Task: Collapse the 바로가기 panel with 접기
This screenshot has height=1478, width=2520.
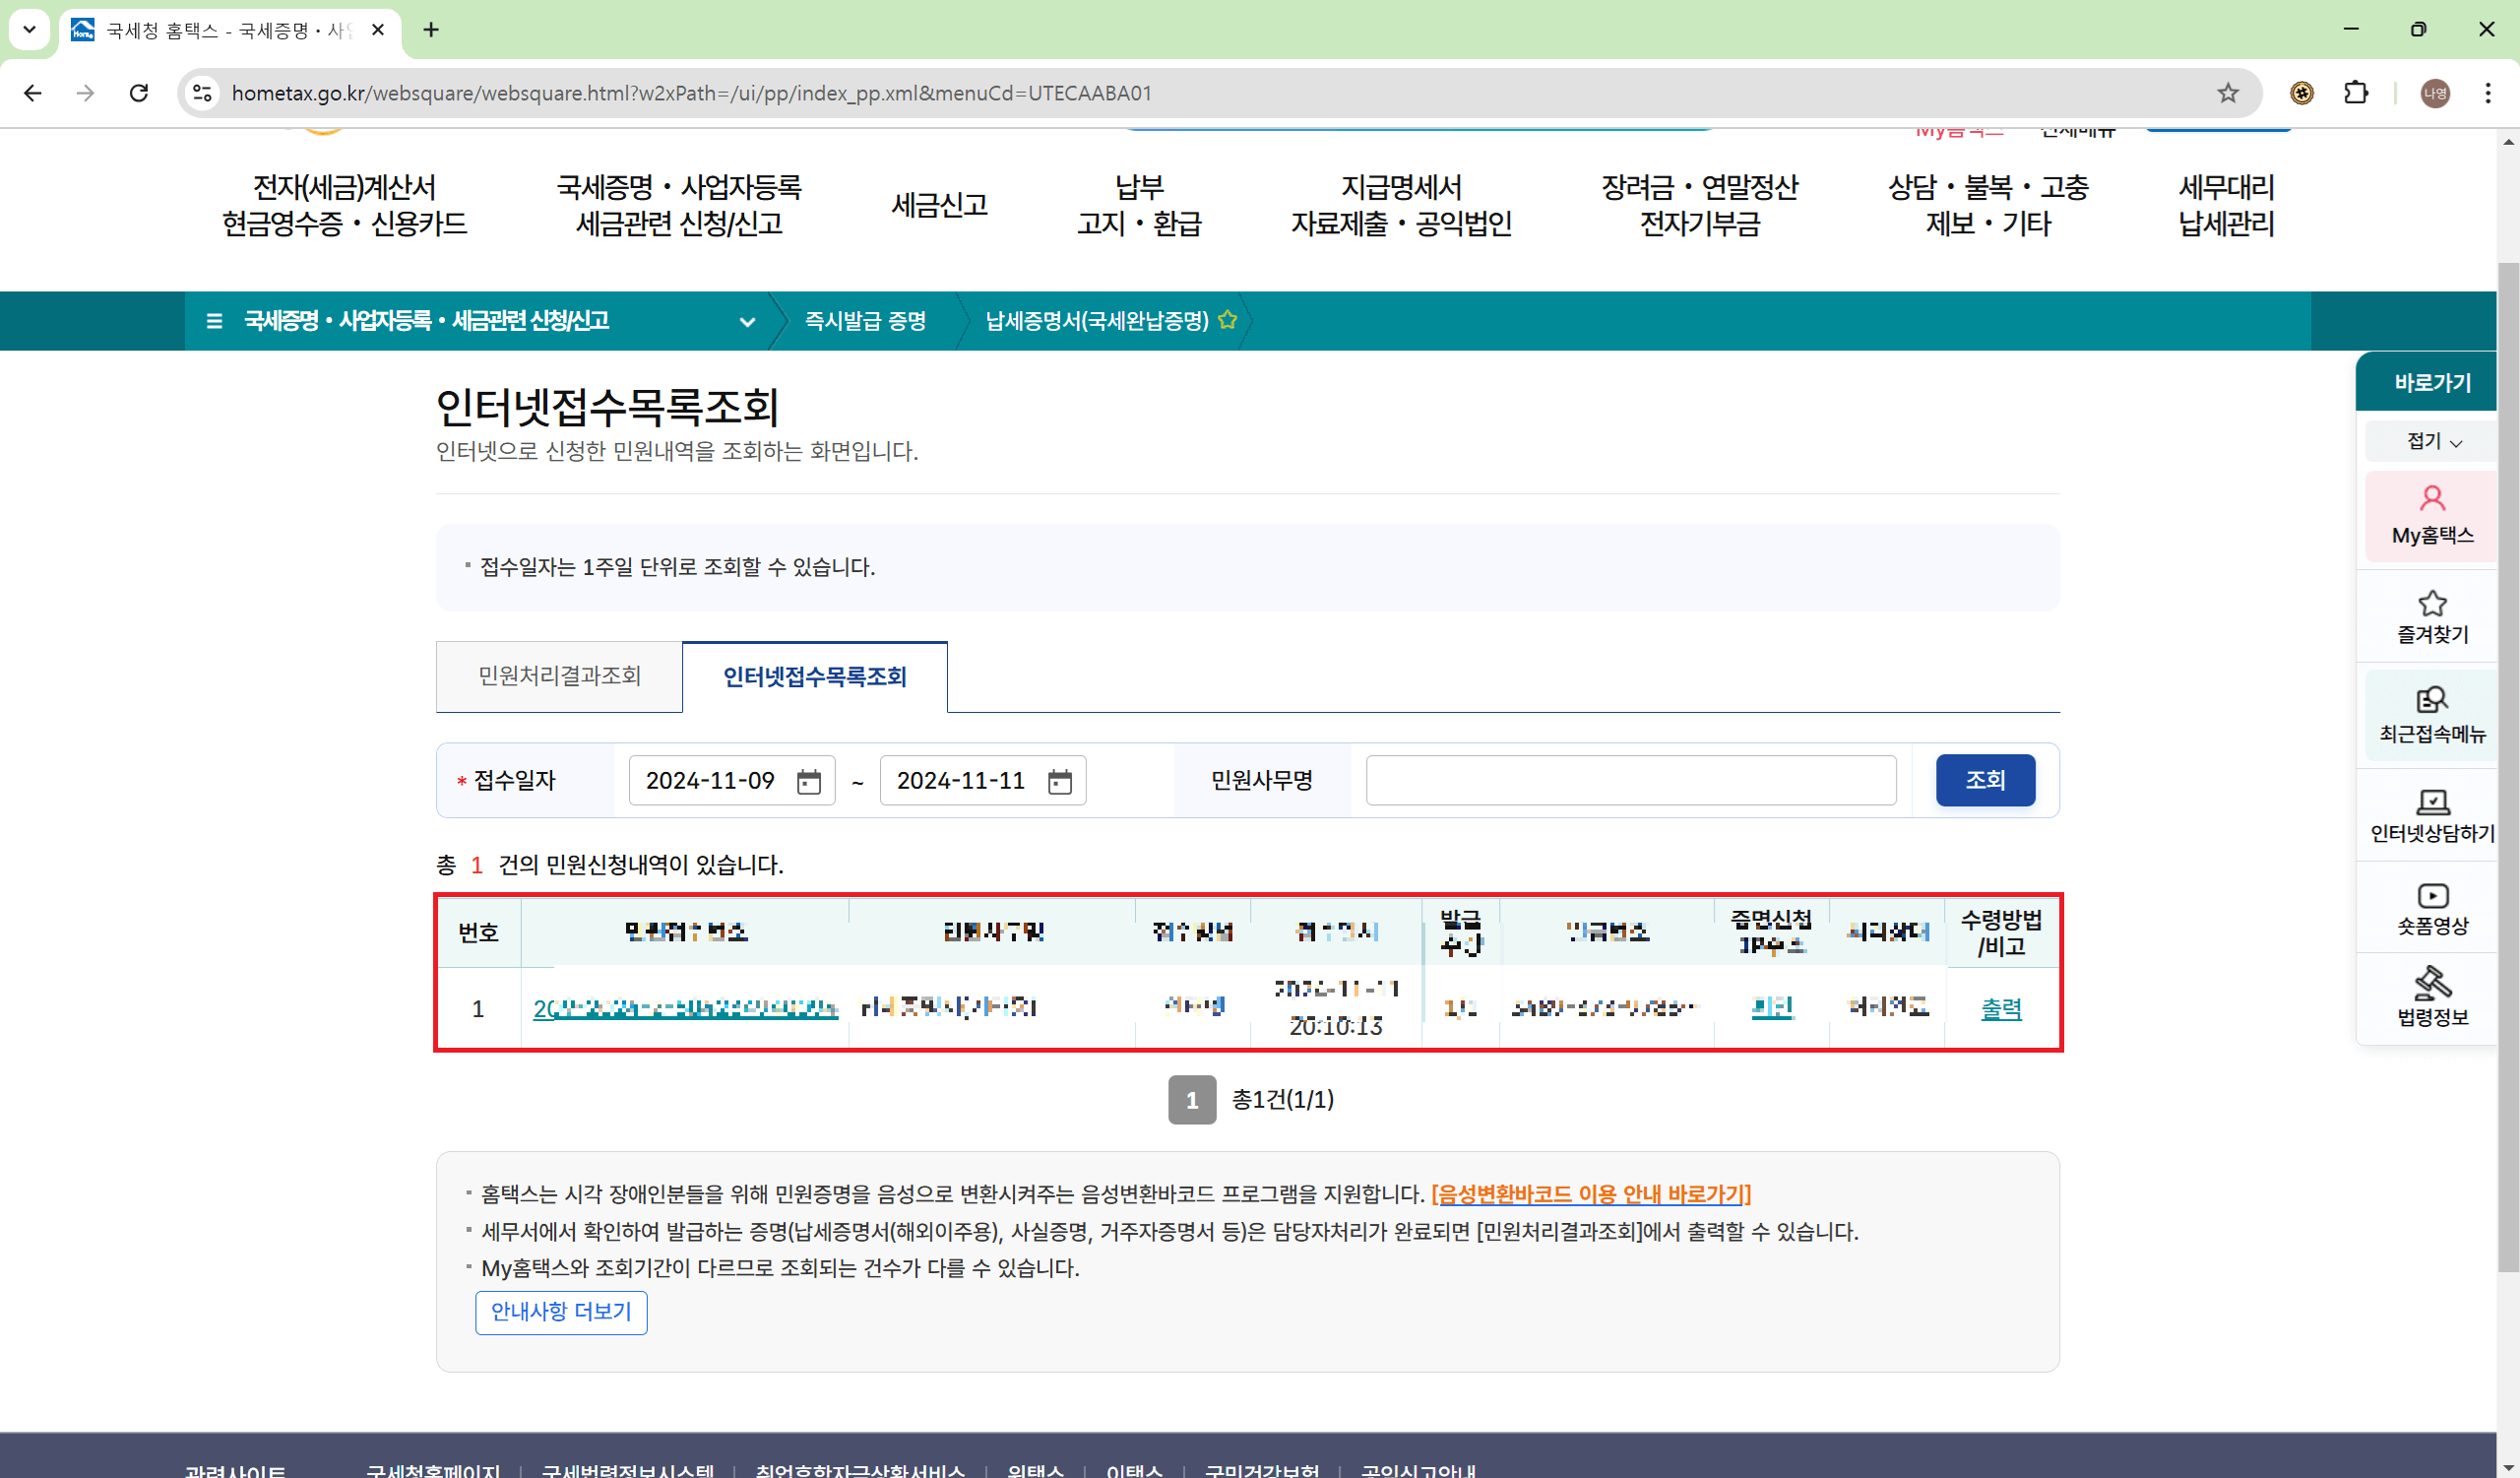Action: tap(2431, 441)
